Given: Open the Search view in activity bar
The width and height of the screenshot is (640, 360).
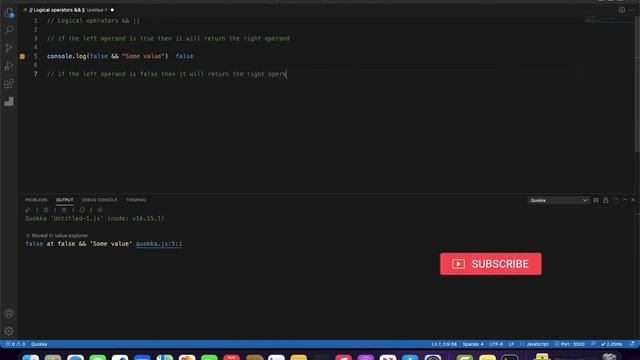Looking at the screenshot, I should 9,30.
